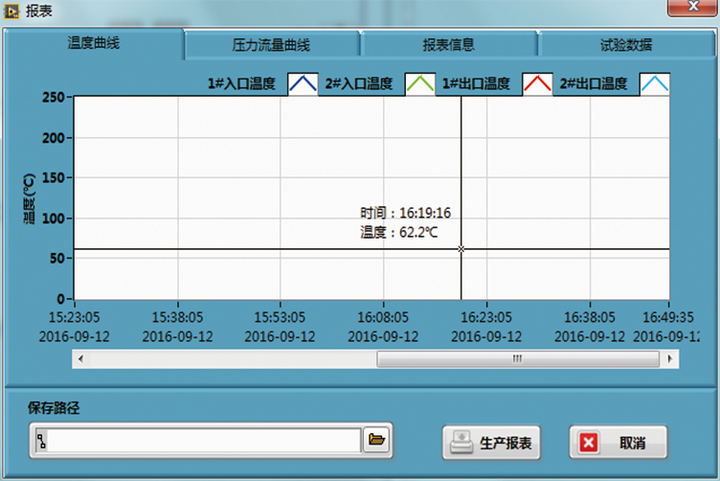Click the 2#入口温度 legend label
The height and width of the screenshot is (481, 720).
(x=359, y=84)
